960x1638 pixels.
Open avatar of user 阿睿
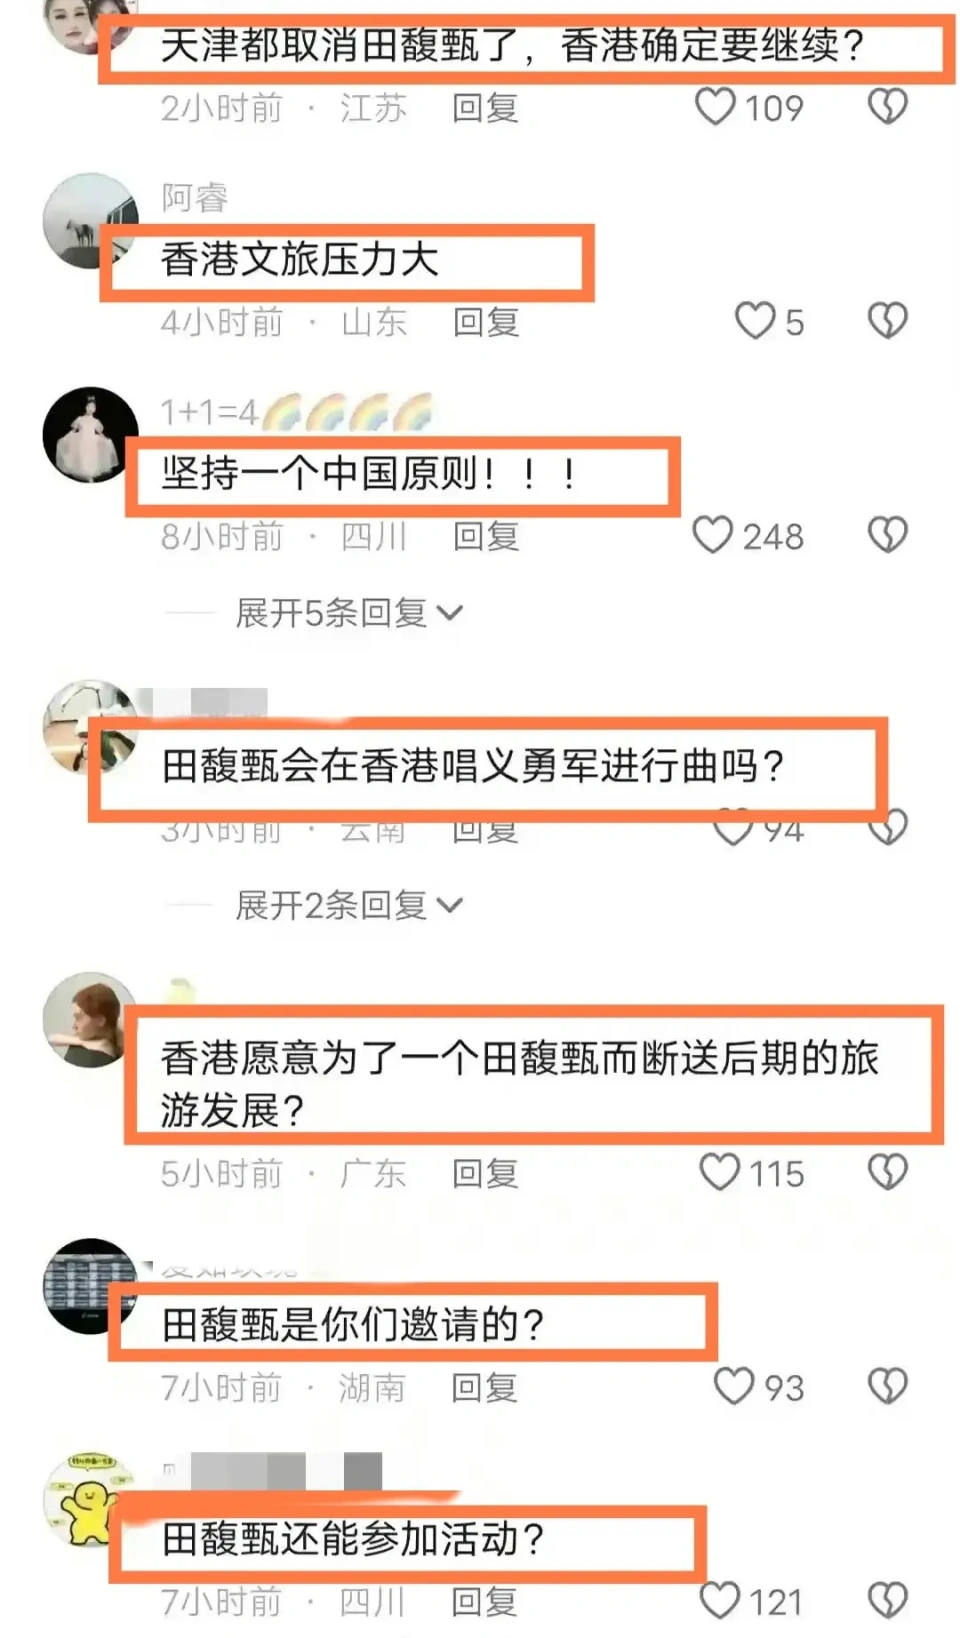click(90, 221)
